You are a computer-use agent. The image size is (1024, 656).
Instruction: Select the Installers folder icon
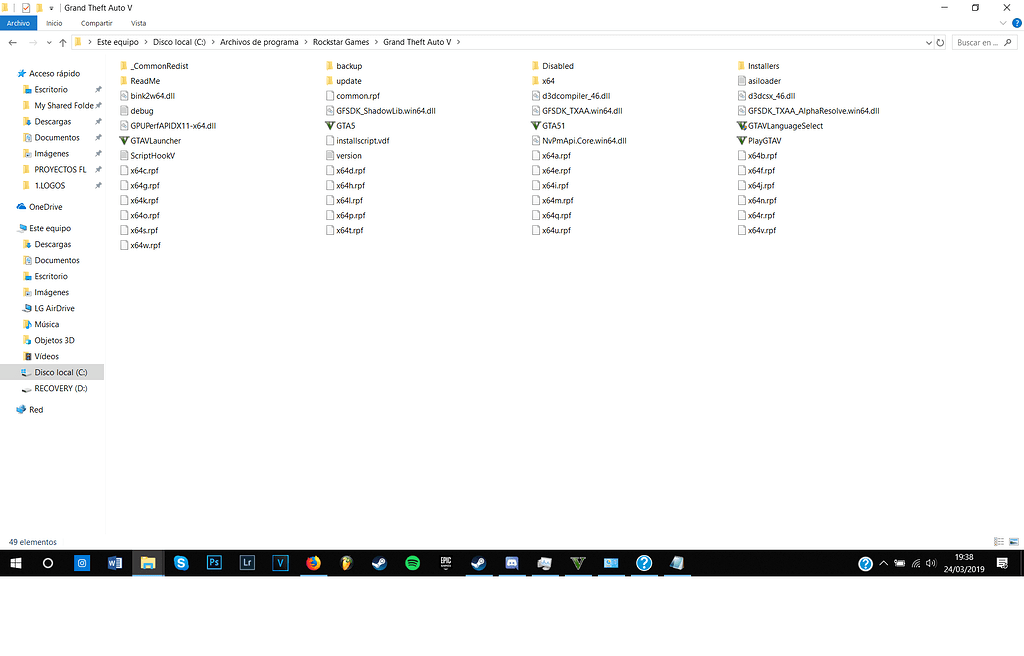(741, 66)
